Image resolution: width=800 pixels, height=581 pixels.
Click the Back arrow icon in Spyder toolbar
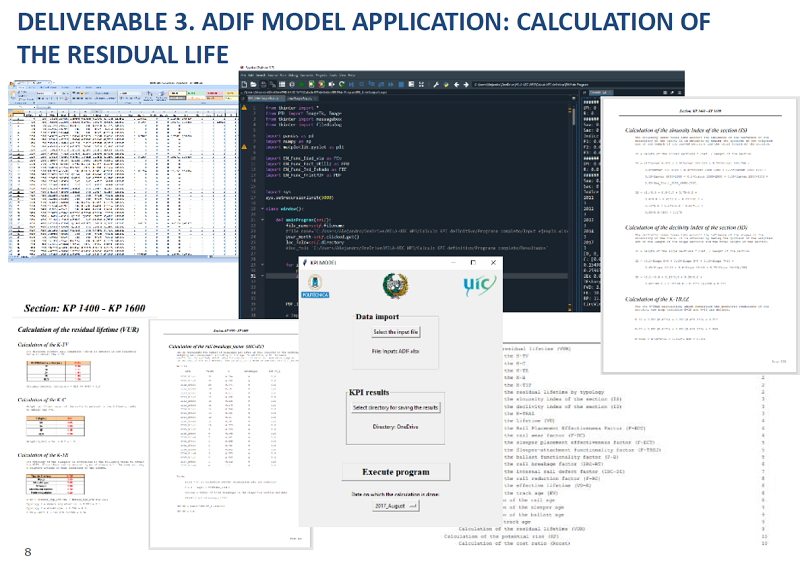click(x=457, y=84)
